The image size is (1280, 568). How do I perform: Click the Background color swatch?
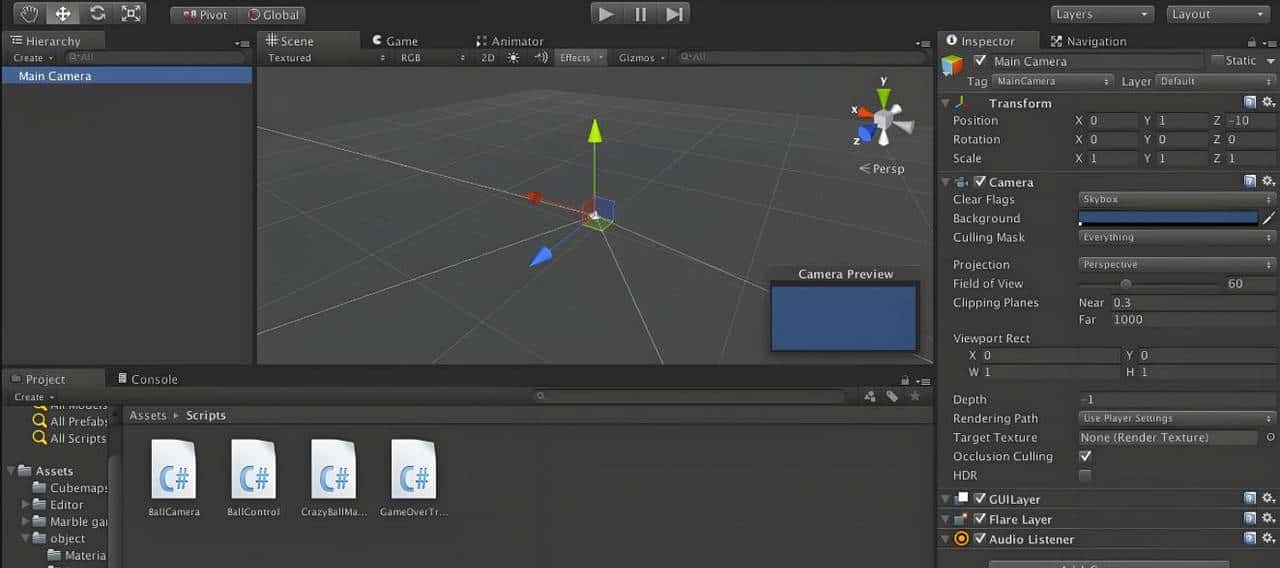1168,218
